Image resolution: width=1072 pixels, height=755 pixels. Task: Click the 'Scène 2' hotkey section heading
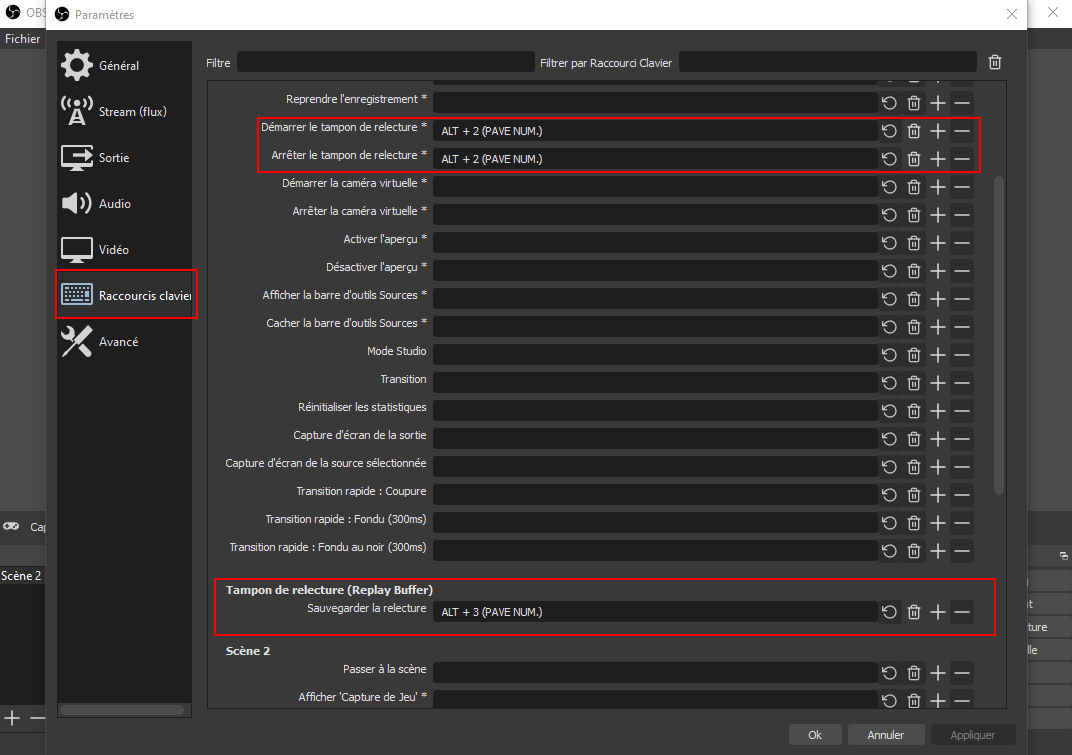click(x=248, y=651)
